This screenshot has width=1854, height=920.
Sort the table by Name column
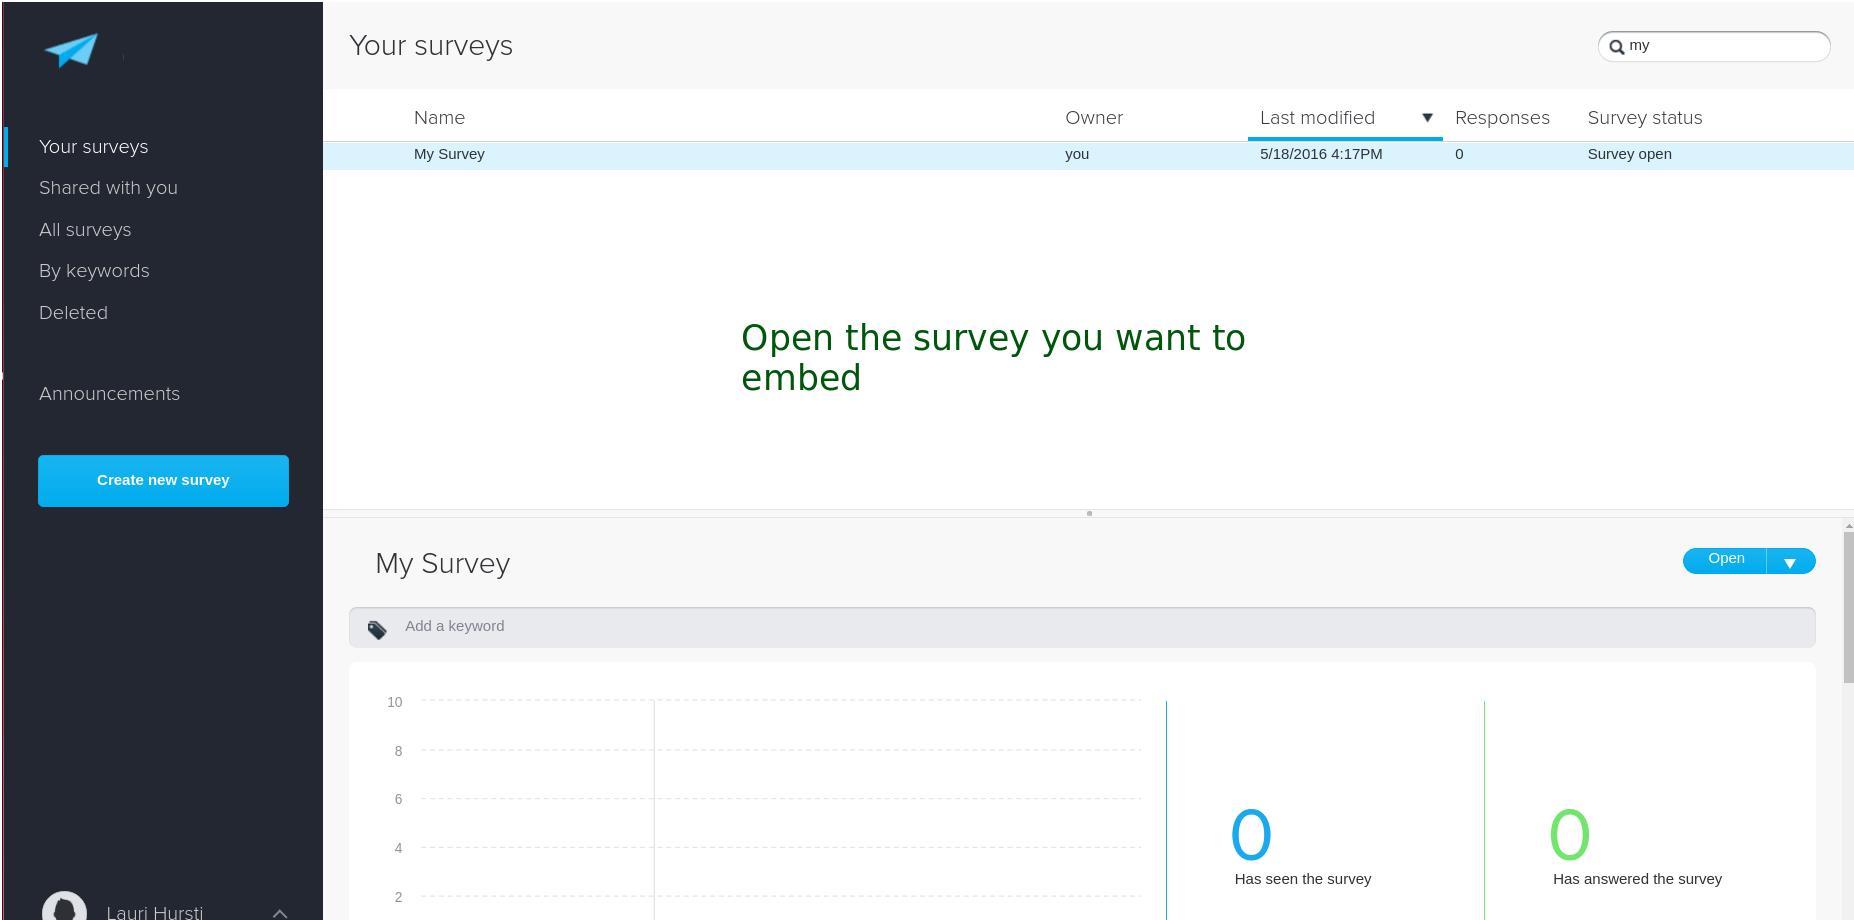[x=439, y=118]
